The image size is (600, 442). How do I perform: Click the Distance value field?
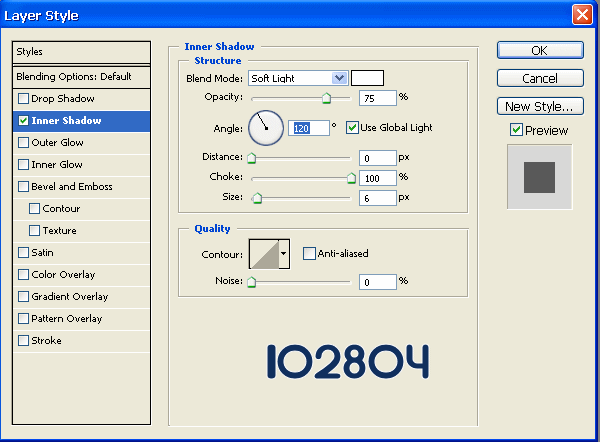point(378,158)
